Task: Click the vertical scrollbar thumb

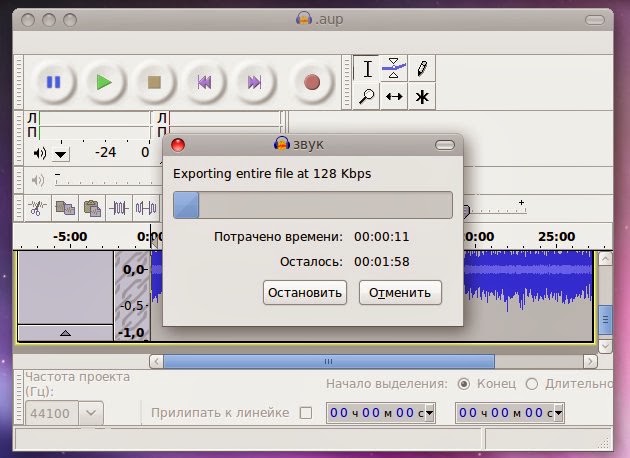Action: pos(605,320)
